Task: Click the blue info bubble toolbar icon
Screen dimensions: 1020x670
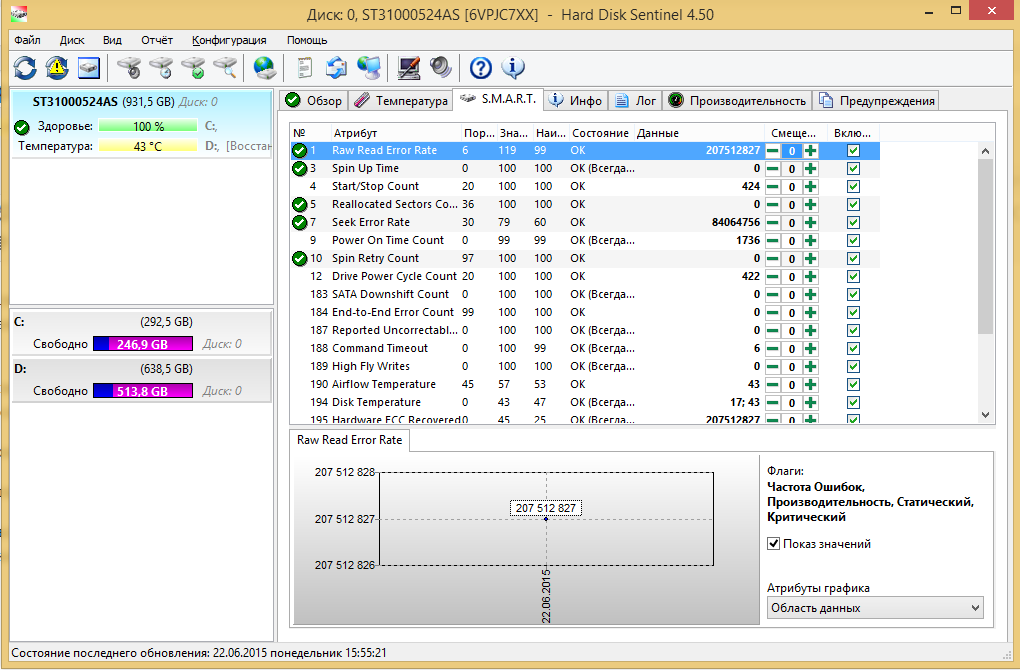Action: point(513,68)
